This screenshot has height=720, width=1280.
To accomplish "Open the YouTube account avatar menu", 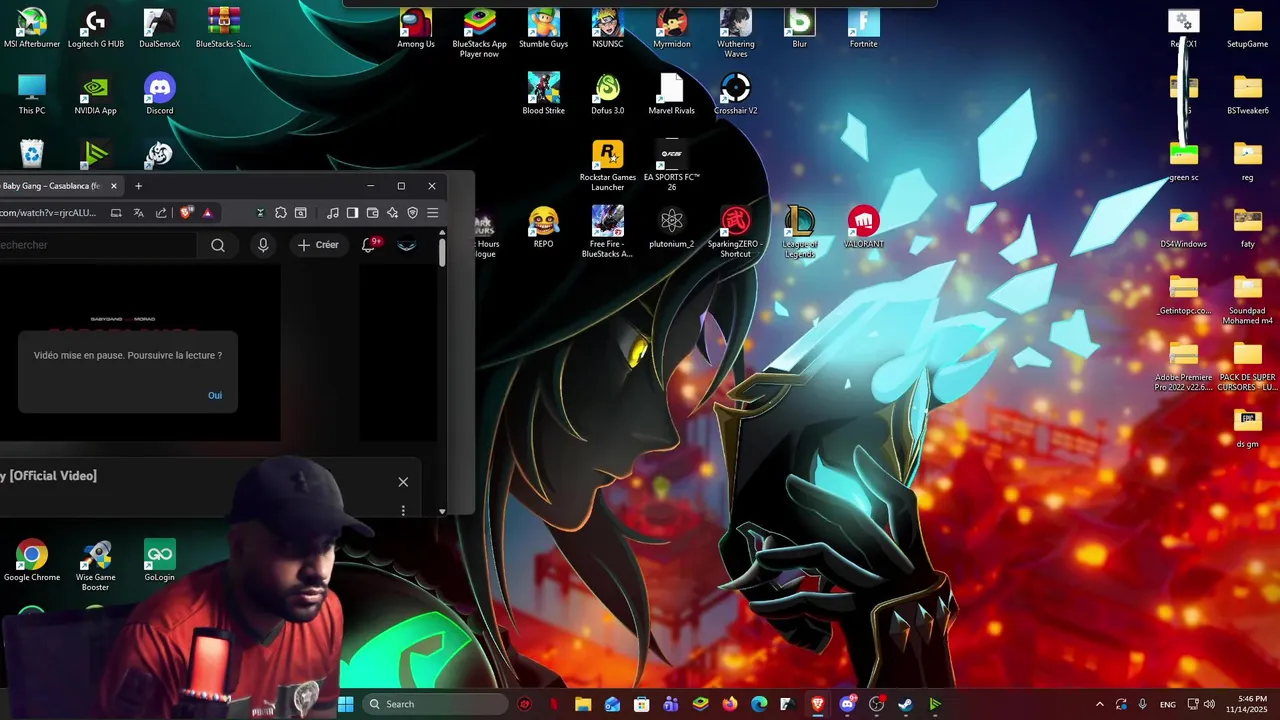I will click(407, 245).
